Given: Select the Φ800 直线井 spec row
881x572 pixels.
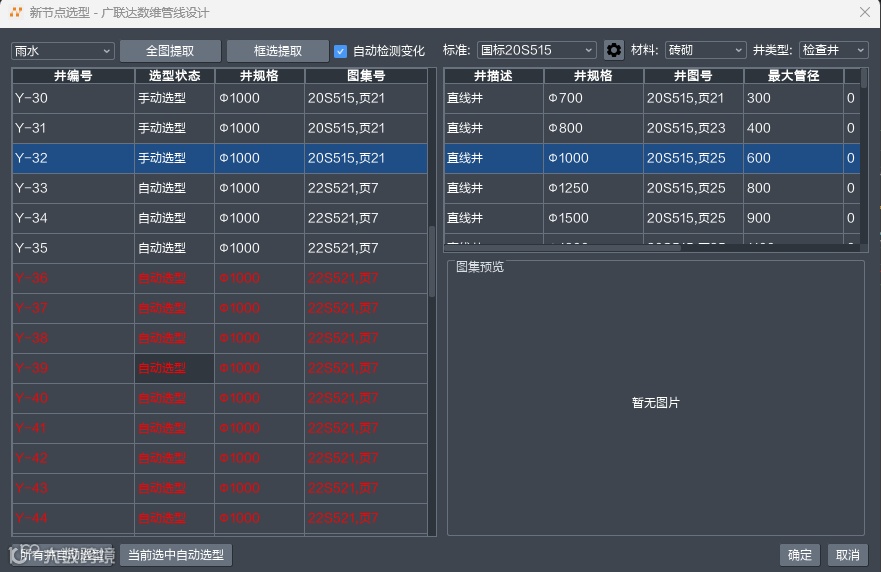Looking at the screenshot, I should [652, 128].
